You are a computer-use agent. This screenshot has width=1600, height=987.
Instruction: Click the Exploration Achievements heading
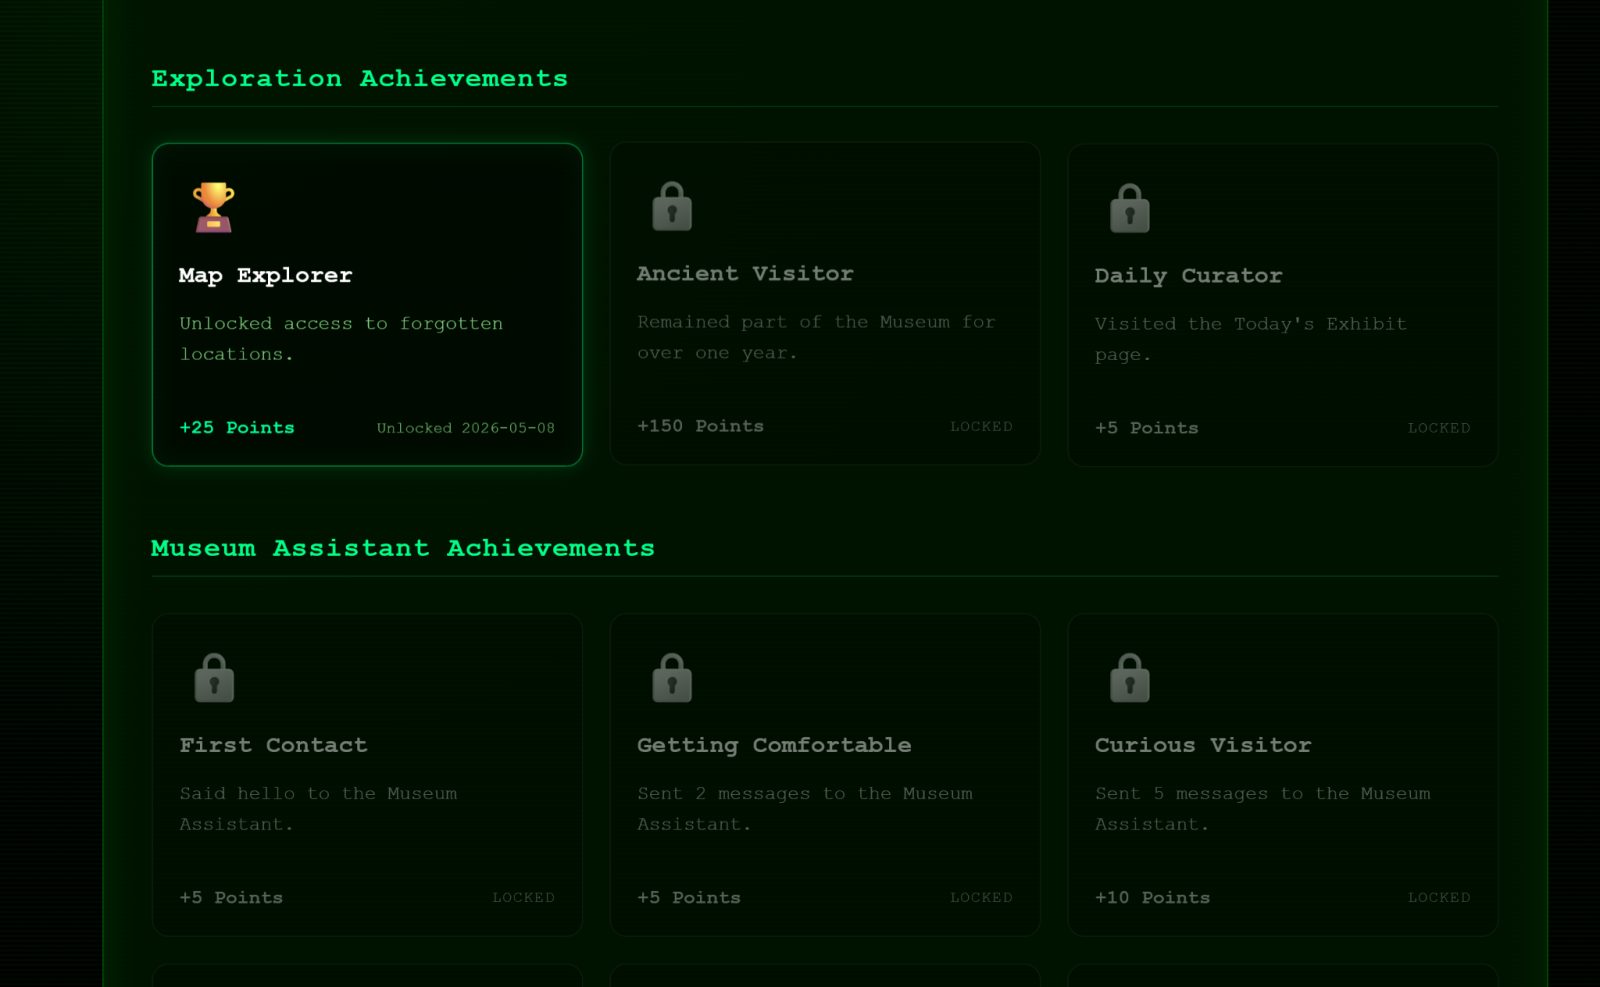[x=359, y=78]
